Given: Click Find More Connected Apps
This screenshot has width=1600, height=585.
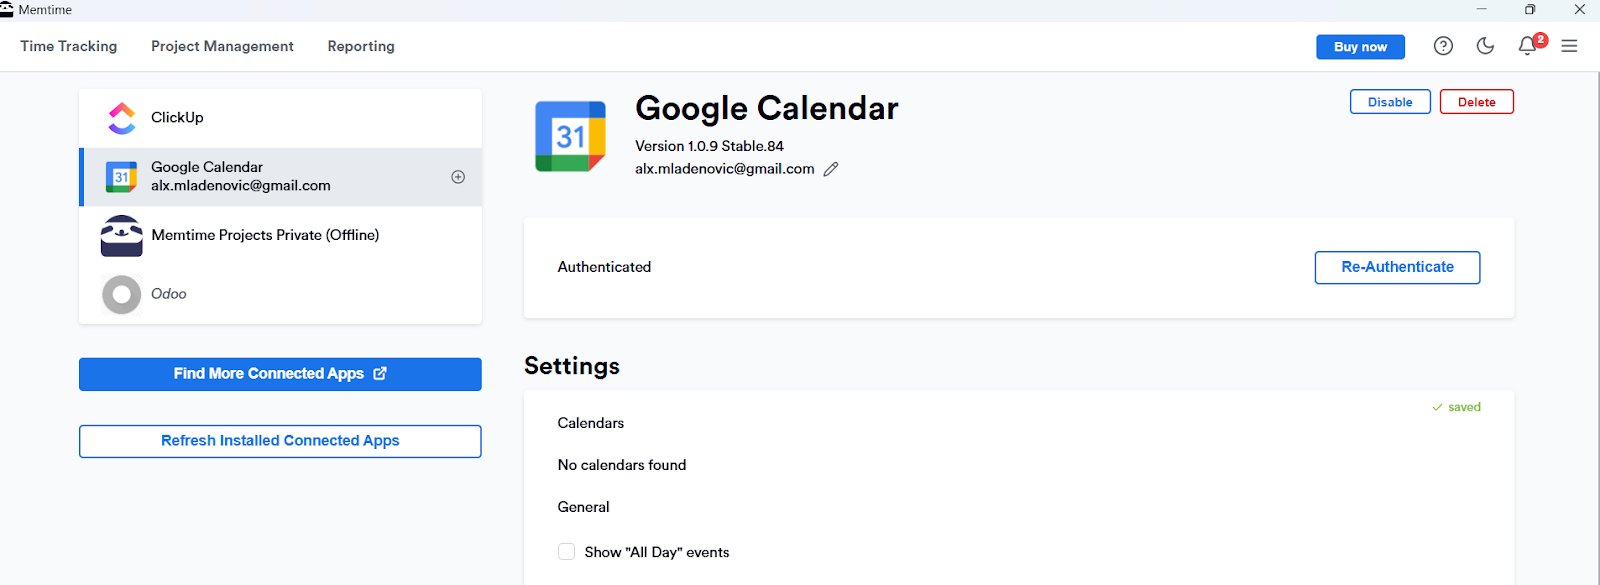Looking at the screenshot, I should 279,374.
